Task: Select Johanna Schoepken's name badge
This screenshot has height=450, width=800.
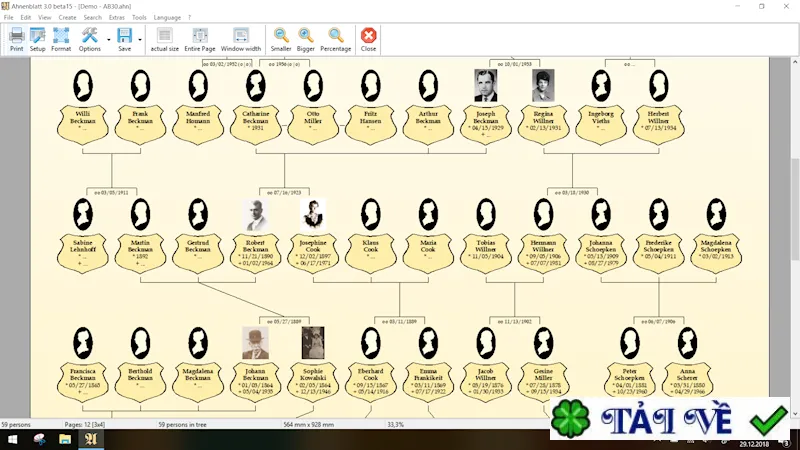Action: (x=601, y=253)
